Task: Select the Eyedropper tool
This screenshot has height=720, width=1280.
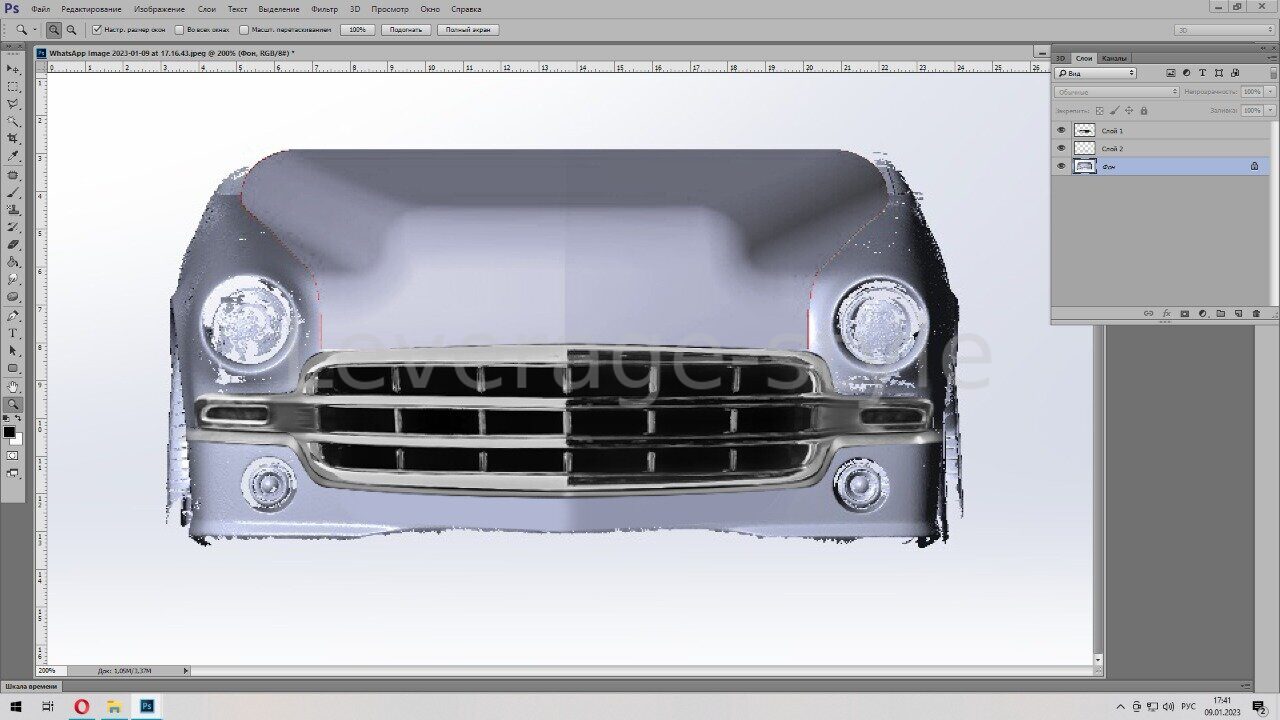Action: click(13, 156)
